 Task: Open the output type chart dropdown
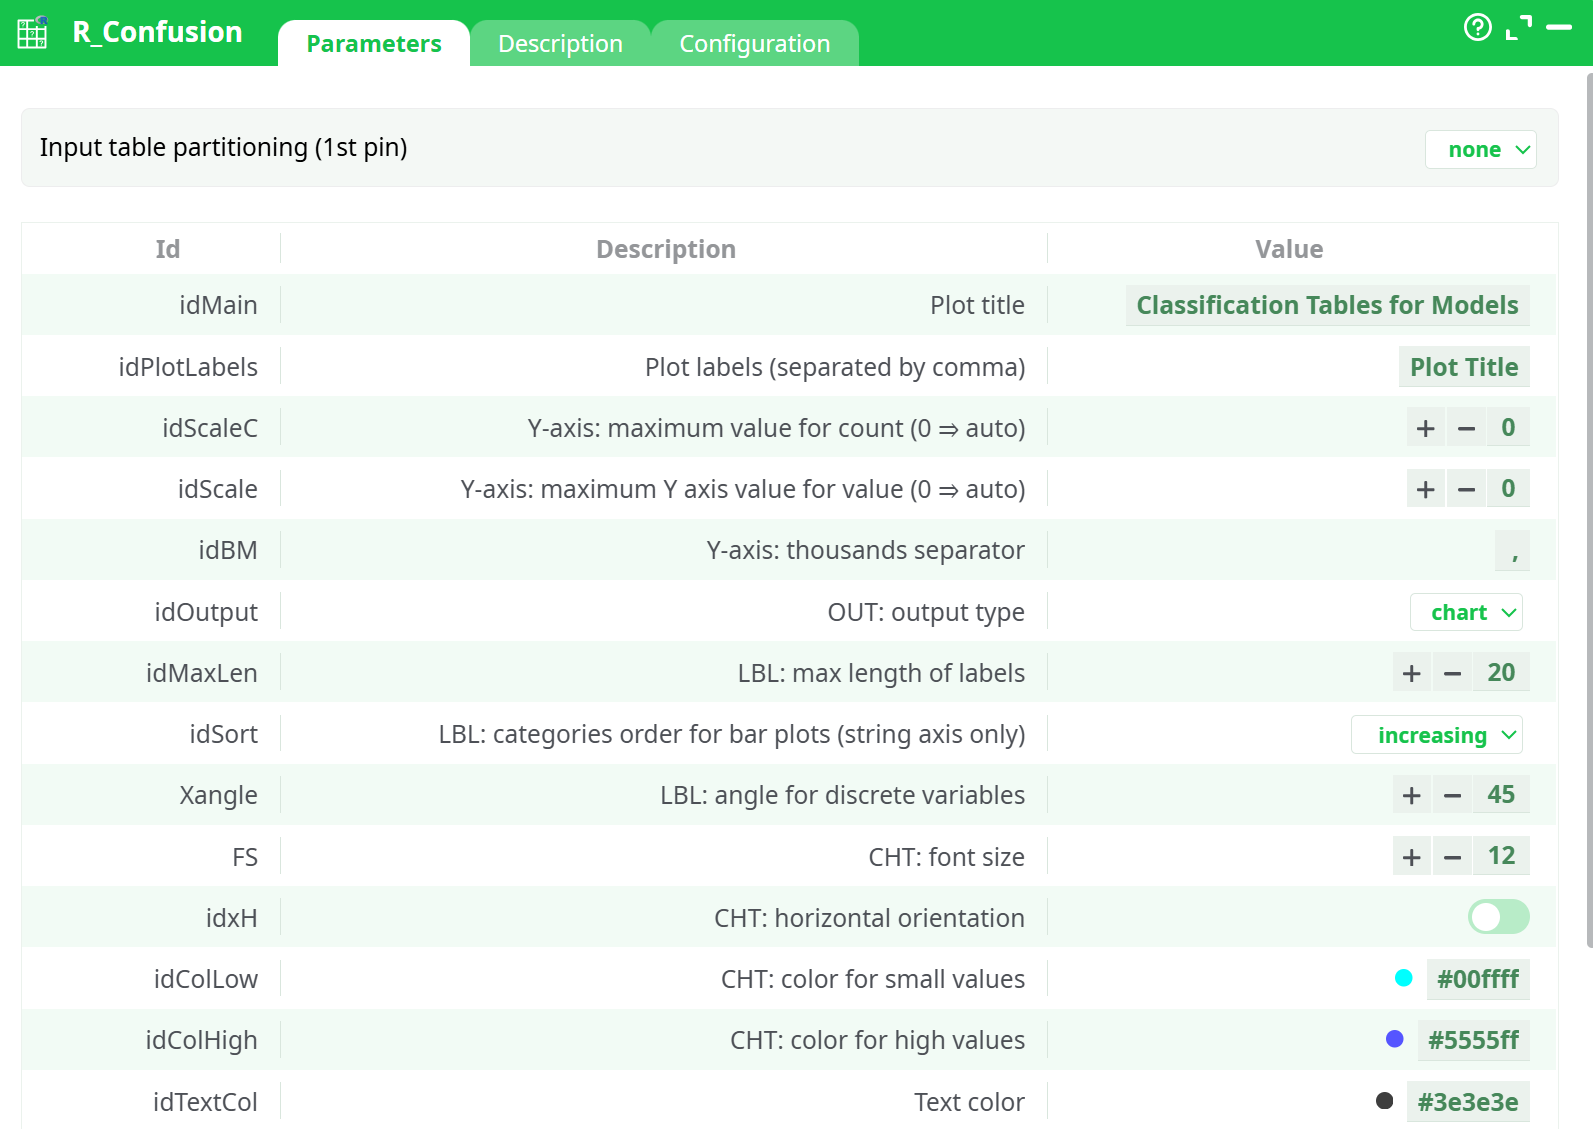tap(1466, 613)
